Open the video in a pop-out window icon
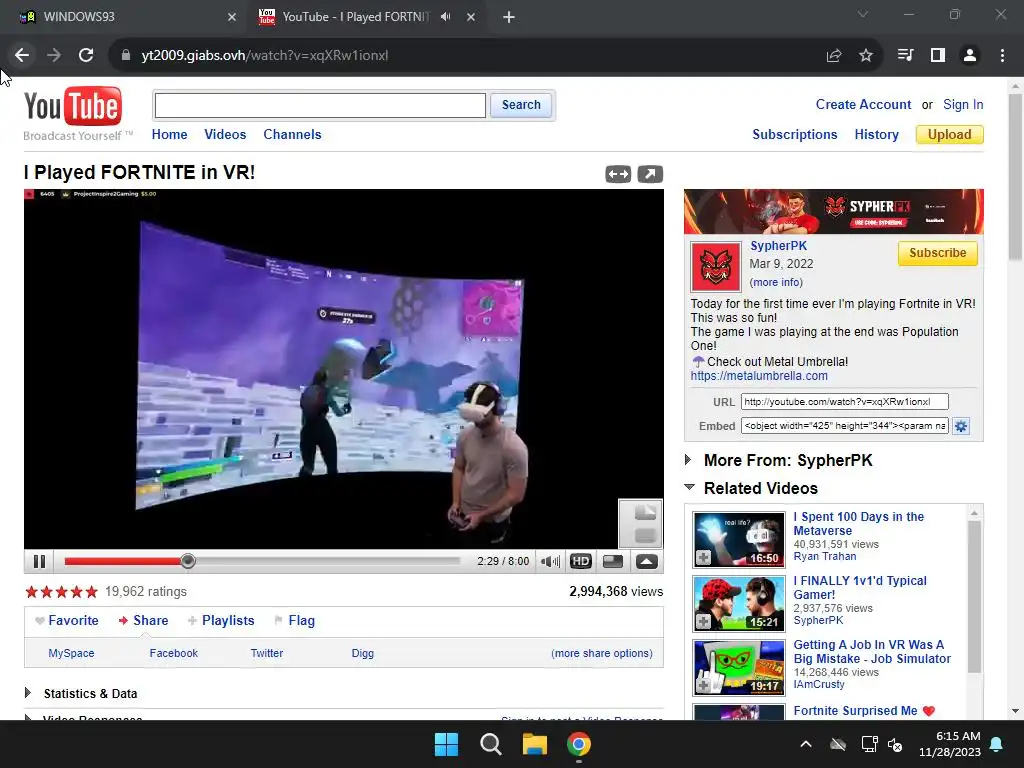The image size is (1024, 768). (x=650, y=174)
